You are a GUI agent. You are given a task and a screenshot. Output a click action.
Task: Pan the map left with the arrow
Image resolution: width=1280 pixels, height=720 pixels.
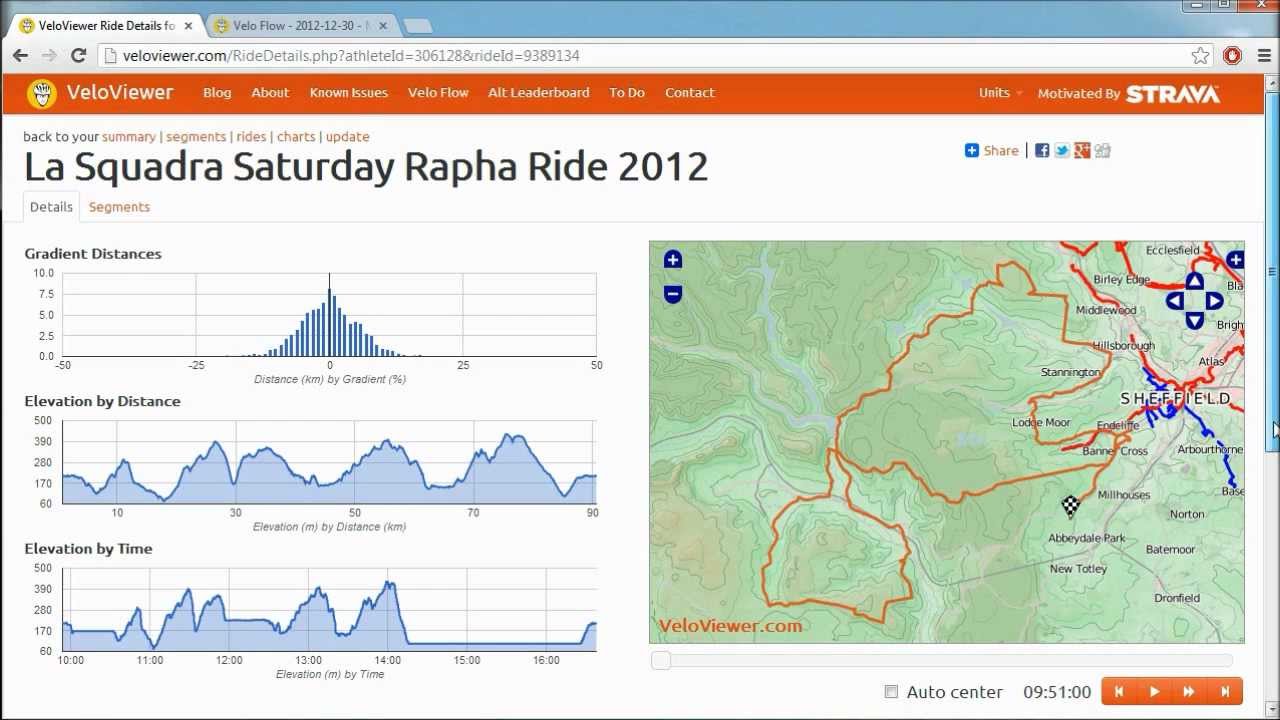pyautogui.click(x=1175, y=301)
